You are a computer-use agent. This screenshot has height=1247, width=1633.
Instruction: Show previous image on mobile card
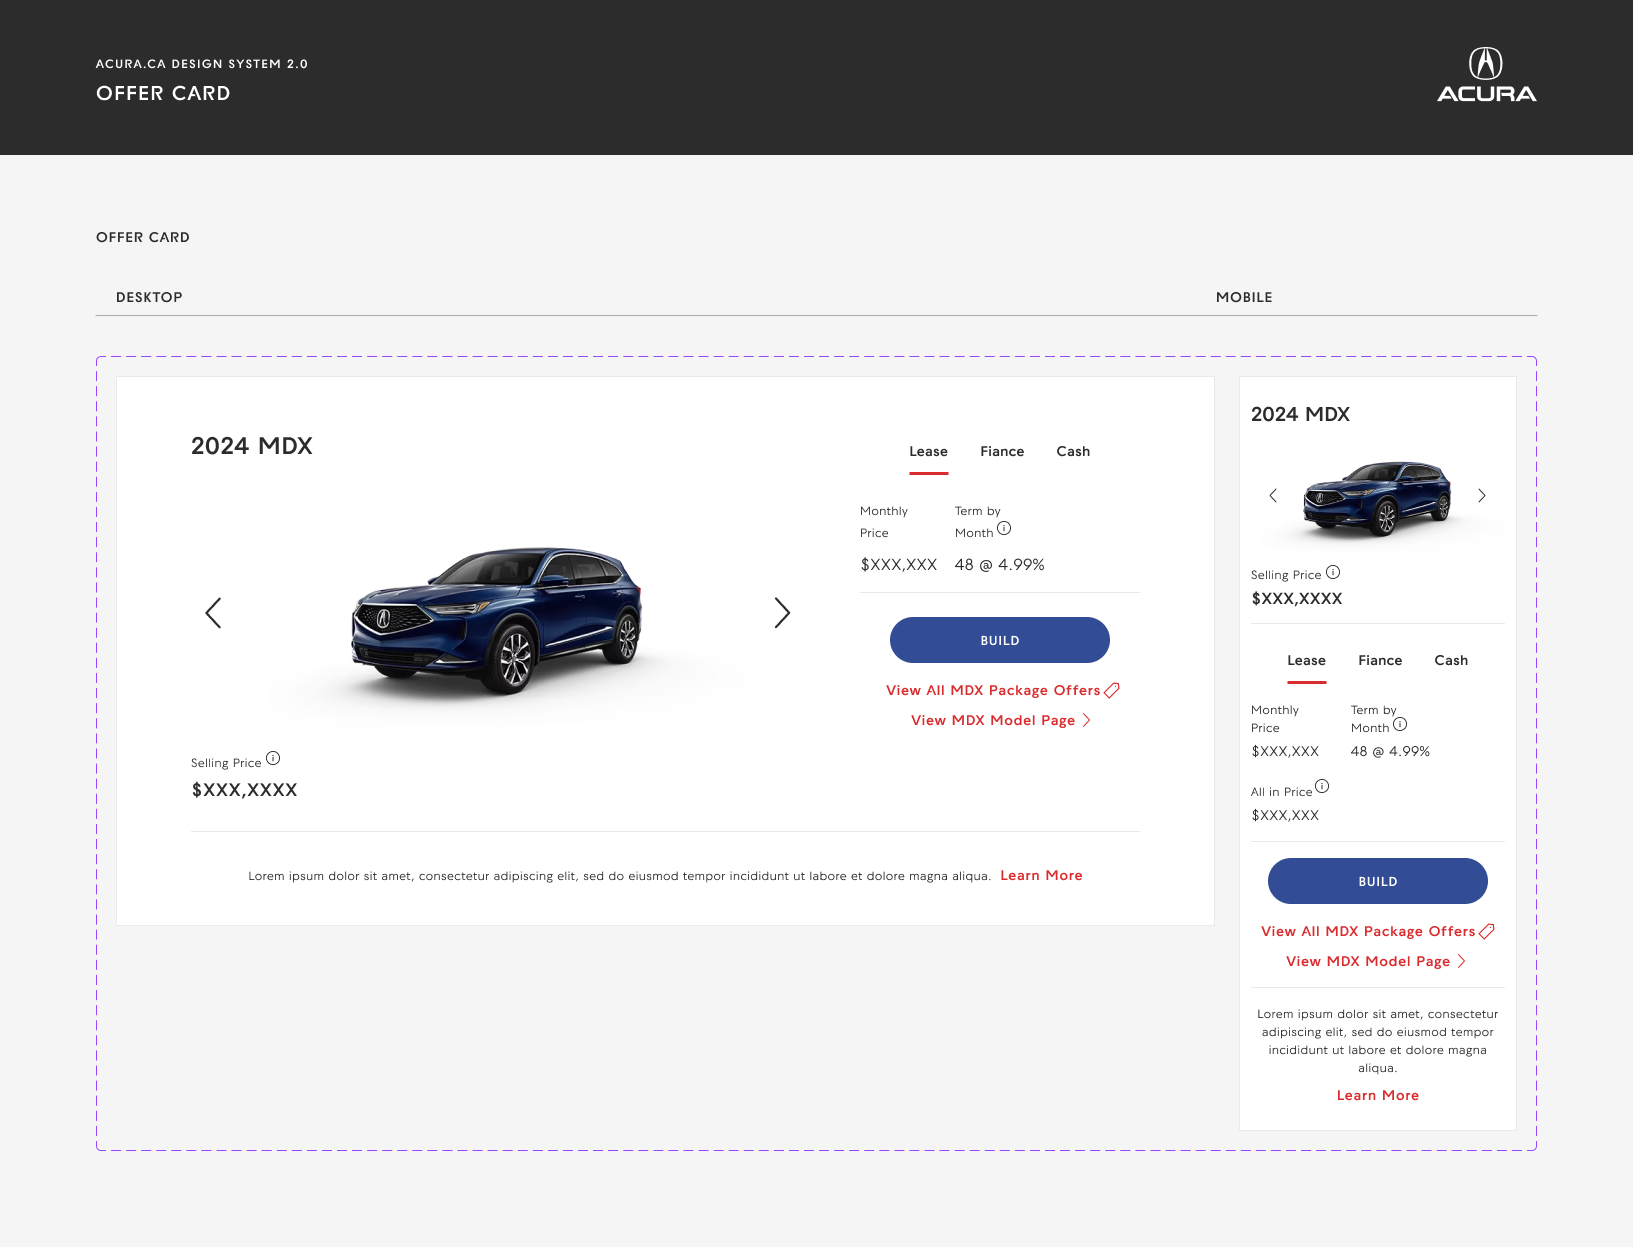[x=1273, y=496]
